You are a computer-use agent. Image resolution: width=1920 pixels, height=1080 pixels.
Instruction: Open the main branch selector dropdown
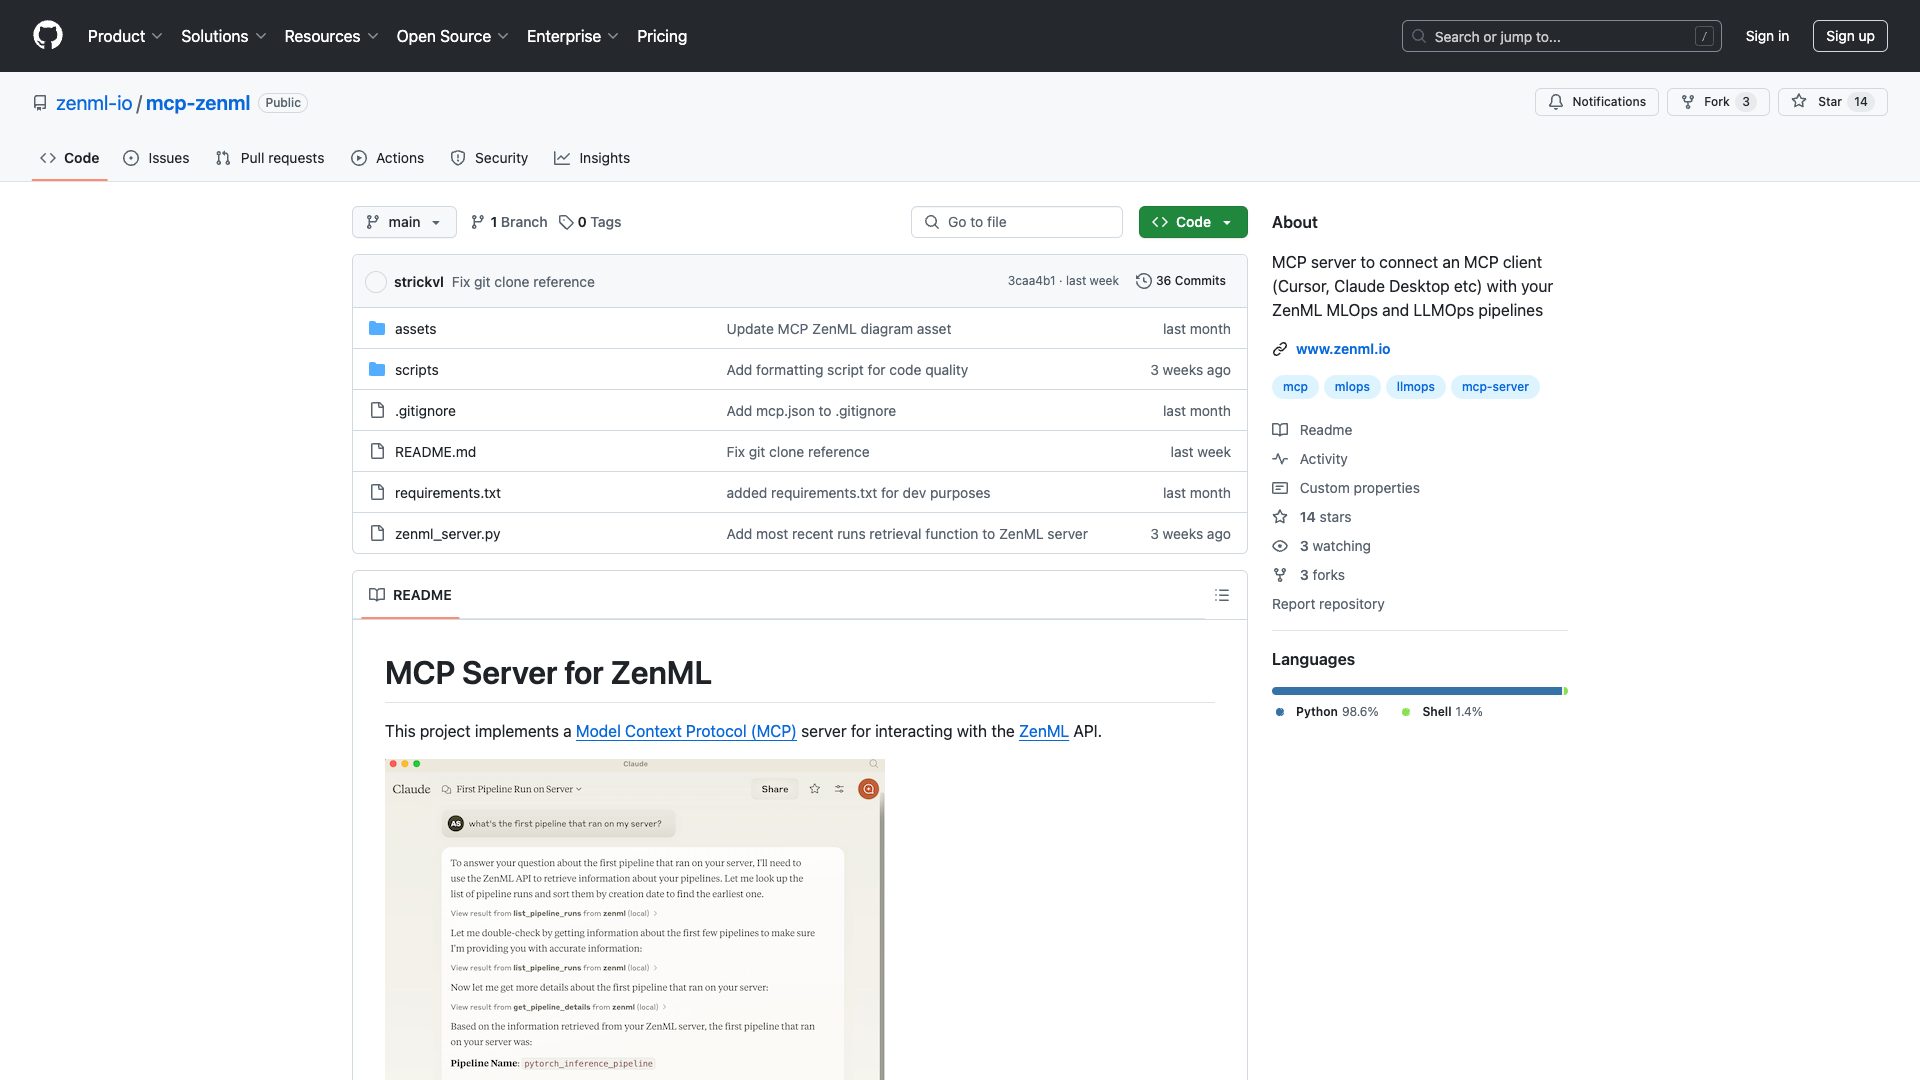[403, 222]
